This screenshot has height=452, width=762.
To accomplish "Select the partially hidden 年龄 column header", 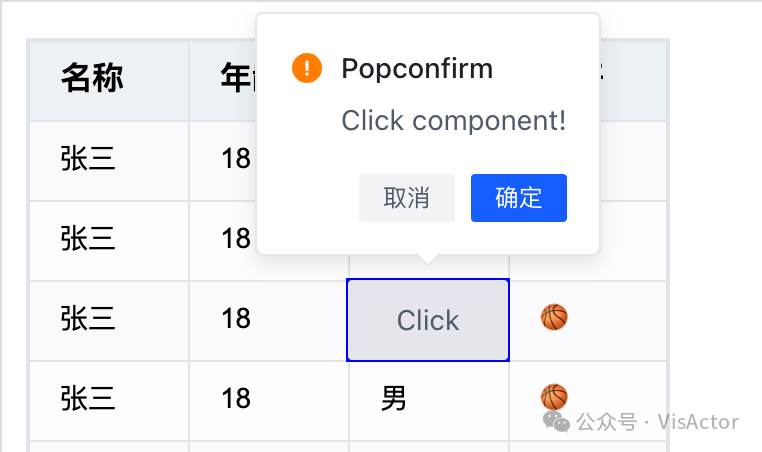I will click(x=236, y=78).
